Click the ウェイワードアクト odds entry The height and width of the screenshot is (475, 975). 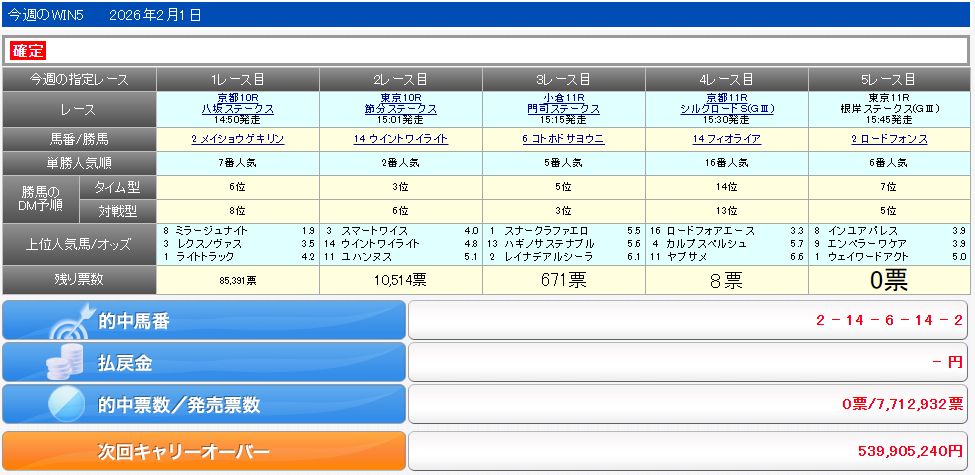[x=889, y=257]
